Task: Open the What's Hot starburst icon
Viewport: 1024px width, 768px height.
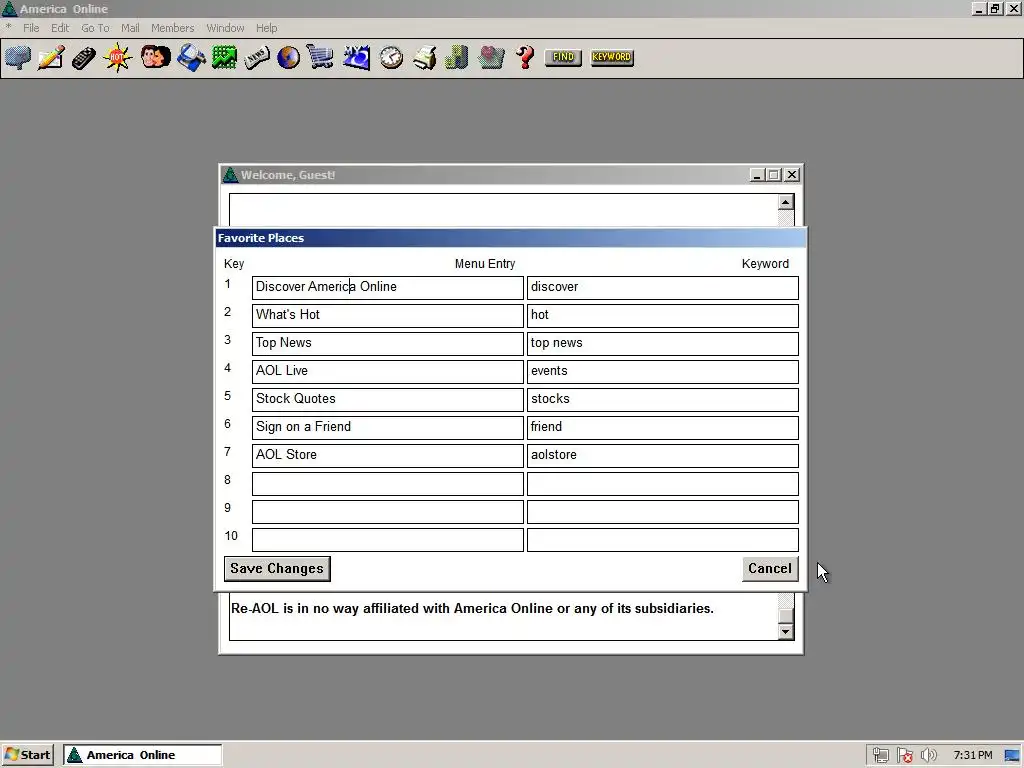Action: [x=118, y=57]
